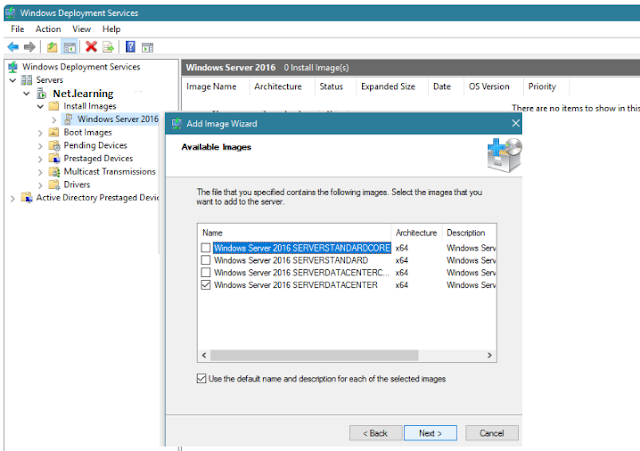
Task: Expand the Multicast Transmissions node
Action: [x=40, y=172]
